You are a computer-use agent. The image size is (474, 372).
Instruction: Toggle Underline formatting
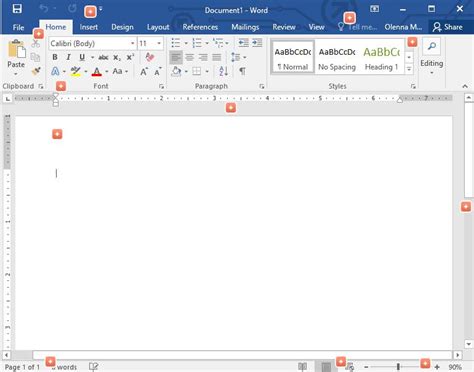click(82, 57)
